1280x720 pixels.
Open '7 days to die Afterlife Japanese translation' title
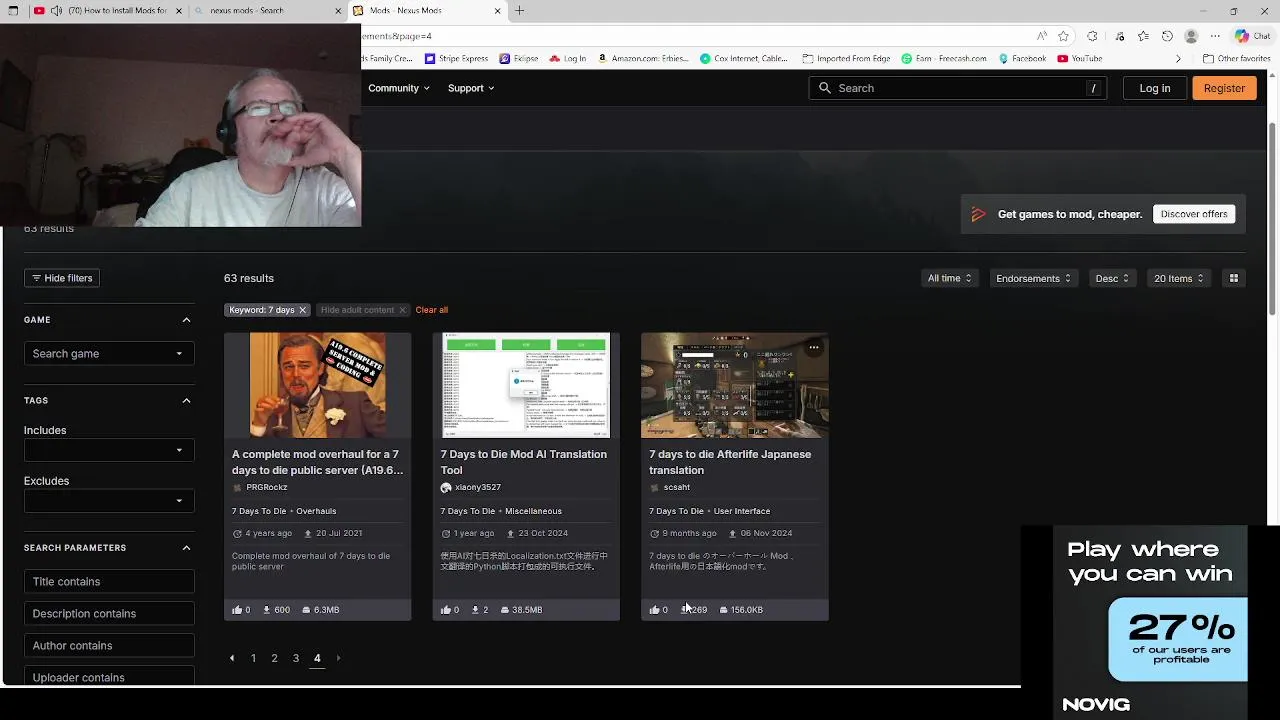point(730,462)
